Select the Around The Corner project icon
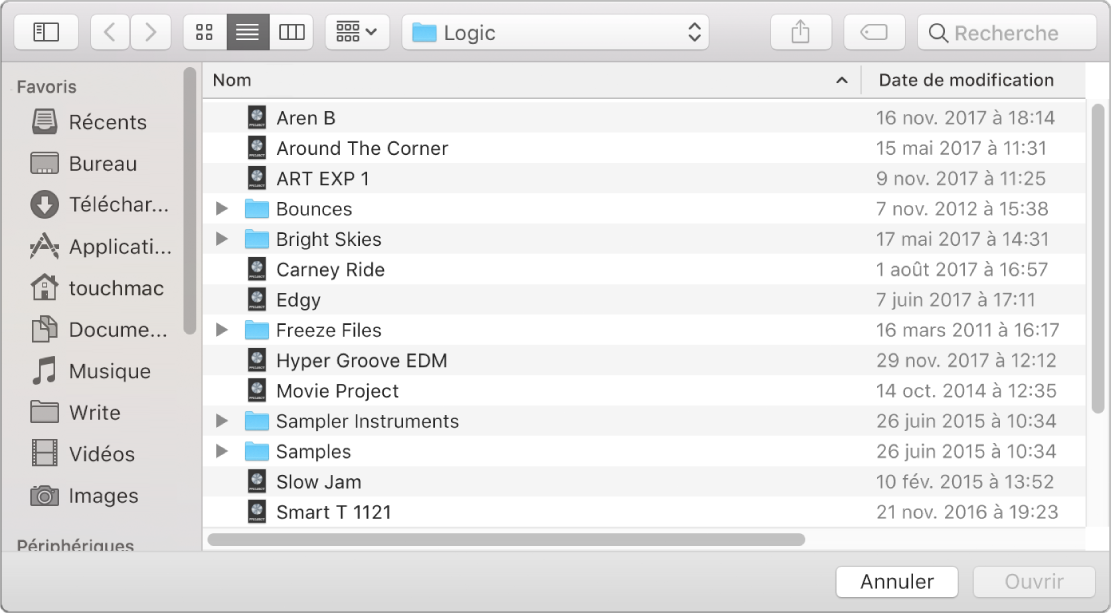Image resolution: width=1112 pixels, height=614 pixels. 257,148
